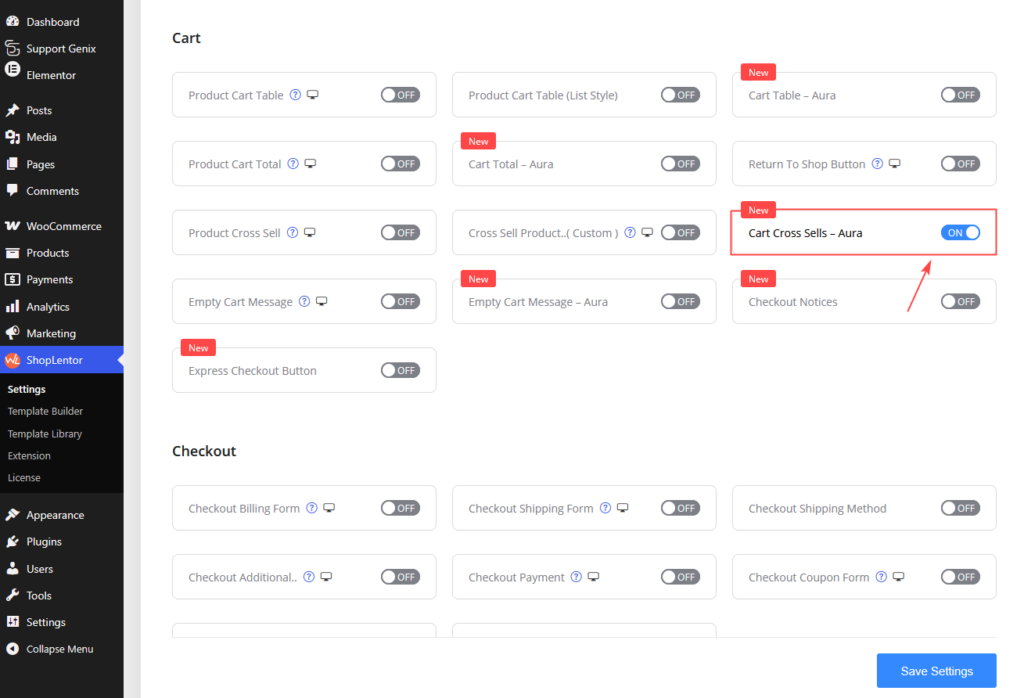
Task: Click the WooCommerce icon in sidebar
Action: (x=12, y=226)
